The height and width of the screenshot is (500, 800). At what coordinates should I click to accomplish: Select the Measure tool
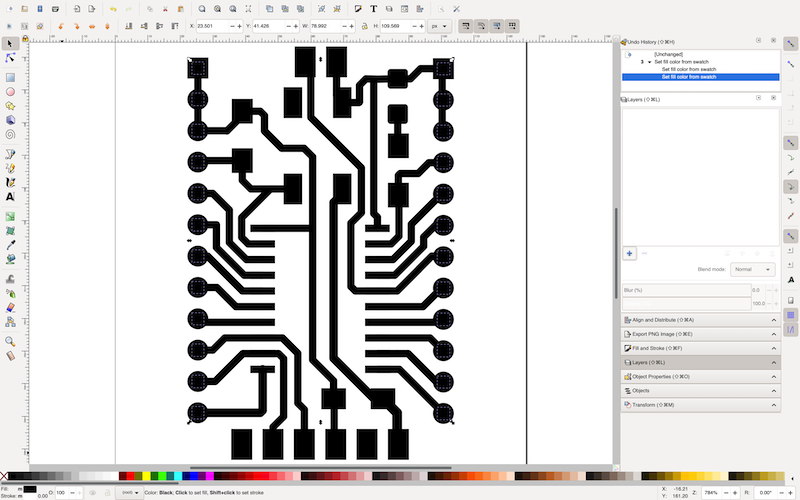click(10, 356)
